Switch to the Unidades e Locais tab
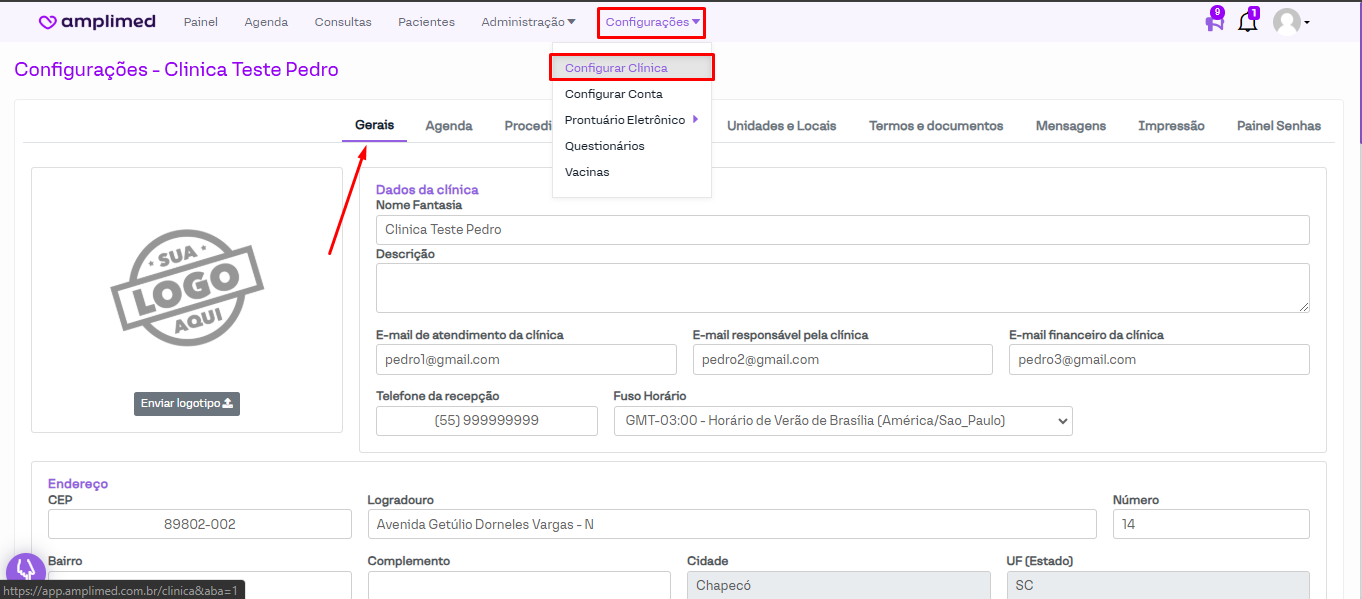This screenshot has width=1362, height=599. tap(781, 126)
